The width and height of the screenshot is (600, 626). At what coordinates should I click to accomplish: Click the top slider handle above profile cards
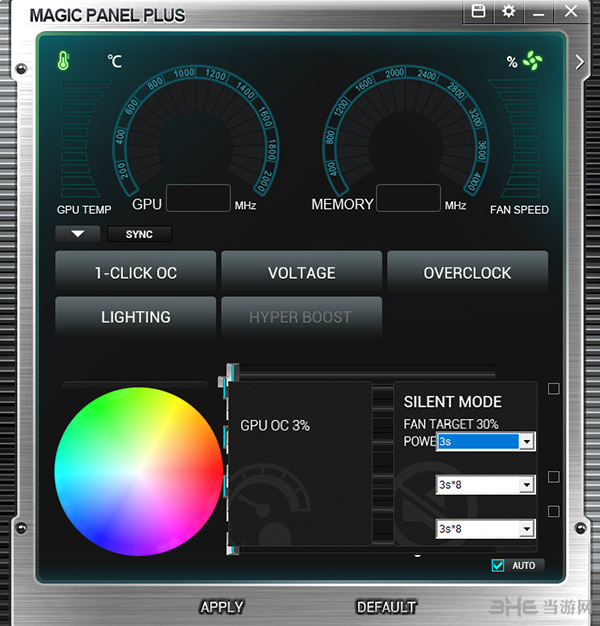pos(233,372)
